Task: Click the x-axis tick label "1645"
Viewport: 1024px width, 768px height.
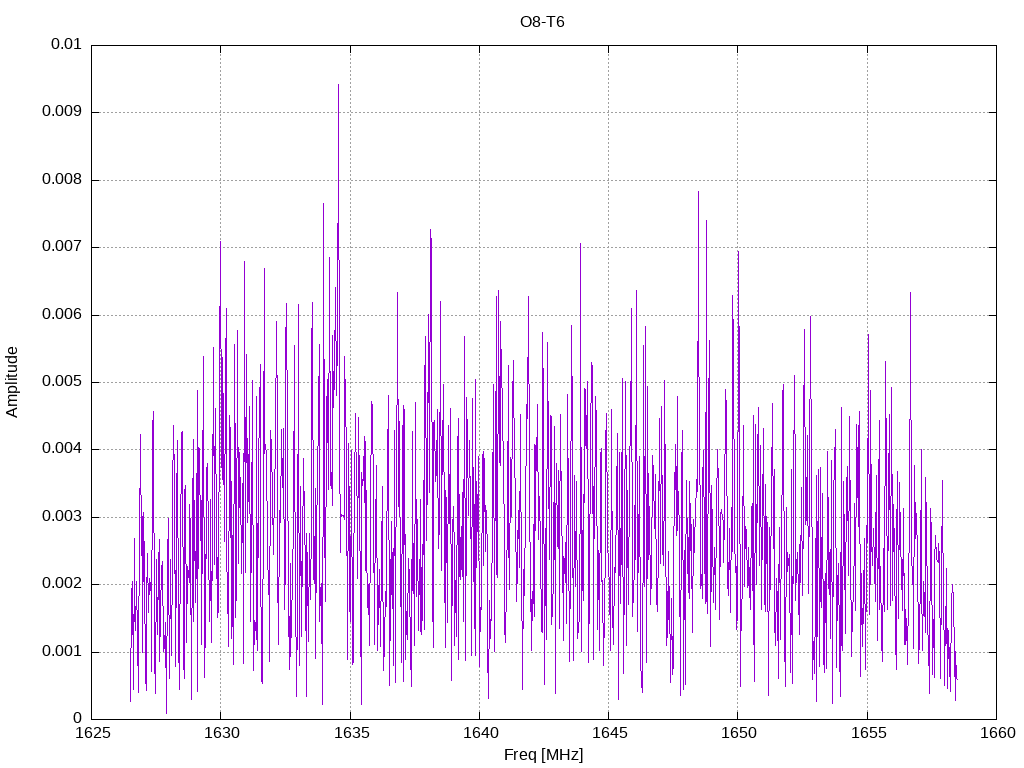Action: [x=609, y=733]
